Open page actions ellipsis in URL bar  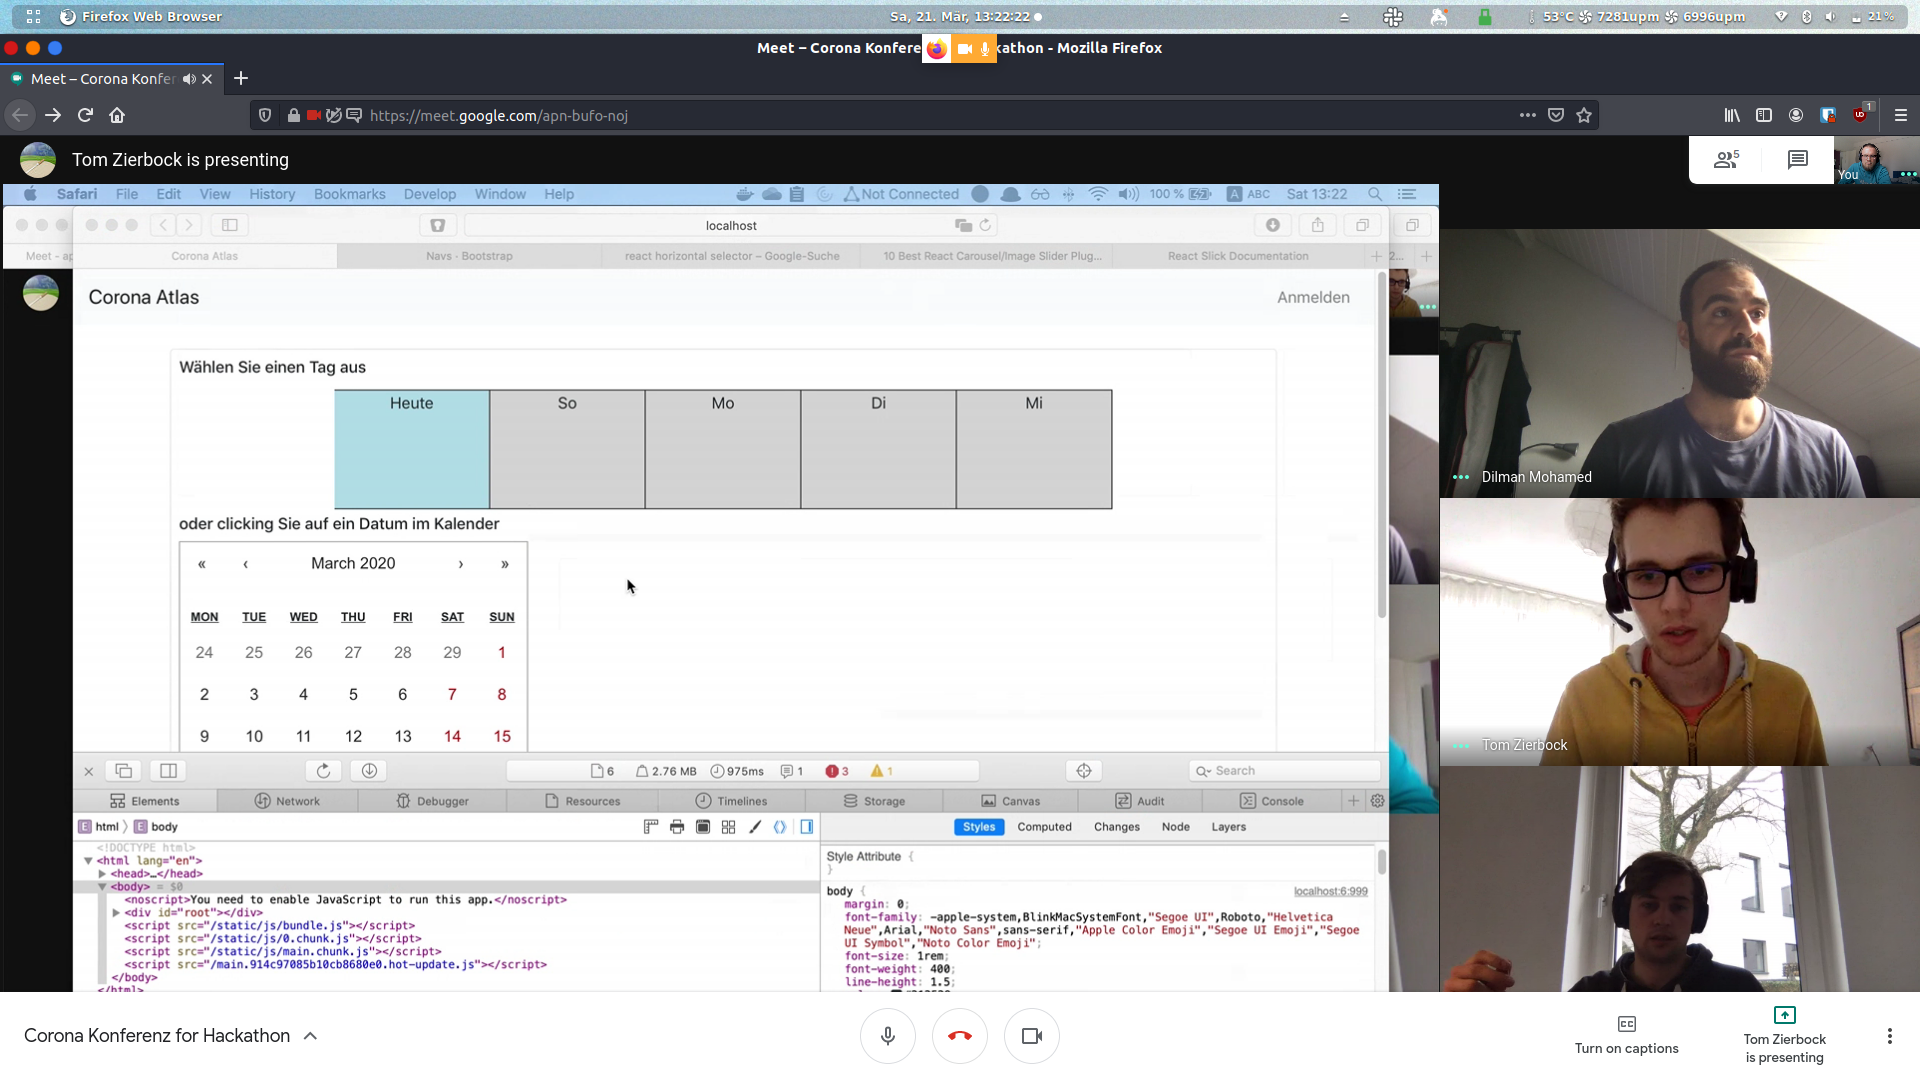point(1527,115)
